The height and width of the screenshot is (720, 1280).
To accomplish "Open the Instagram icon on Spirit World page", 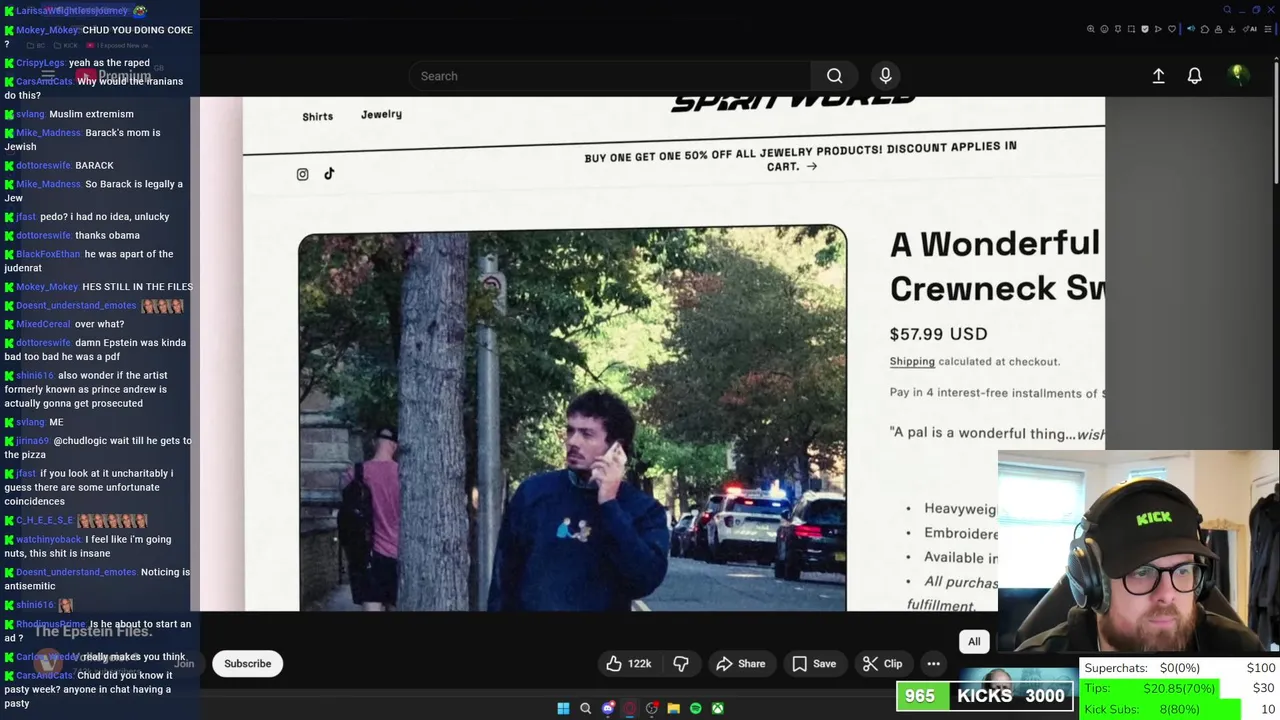I will [302, 174].
